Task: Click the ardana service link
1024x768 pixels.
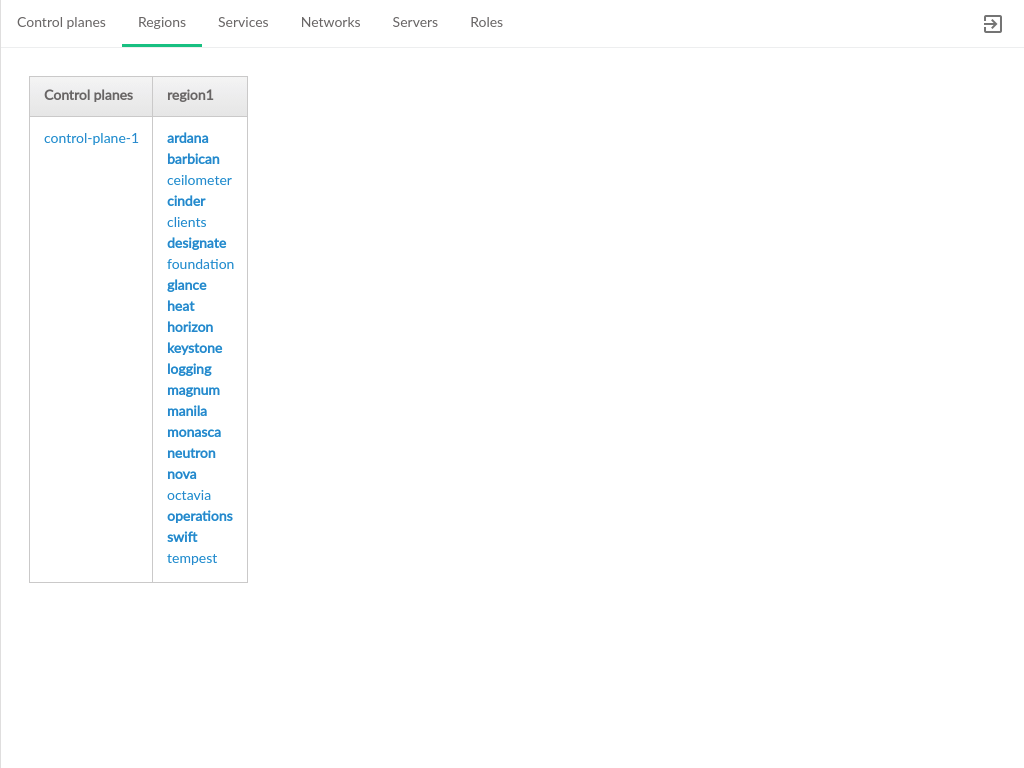Action: (188, 138)
